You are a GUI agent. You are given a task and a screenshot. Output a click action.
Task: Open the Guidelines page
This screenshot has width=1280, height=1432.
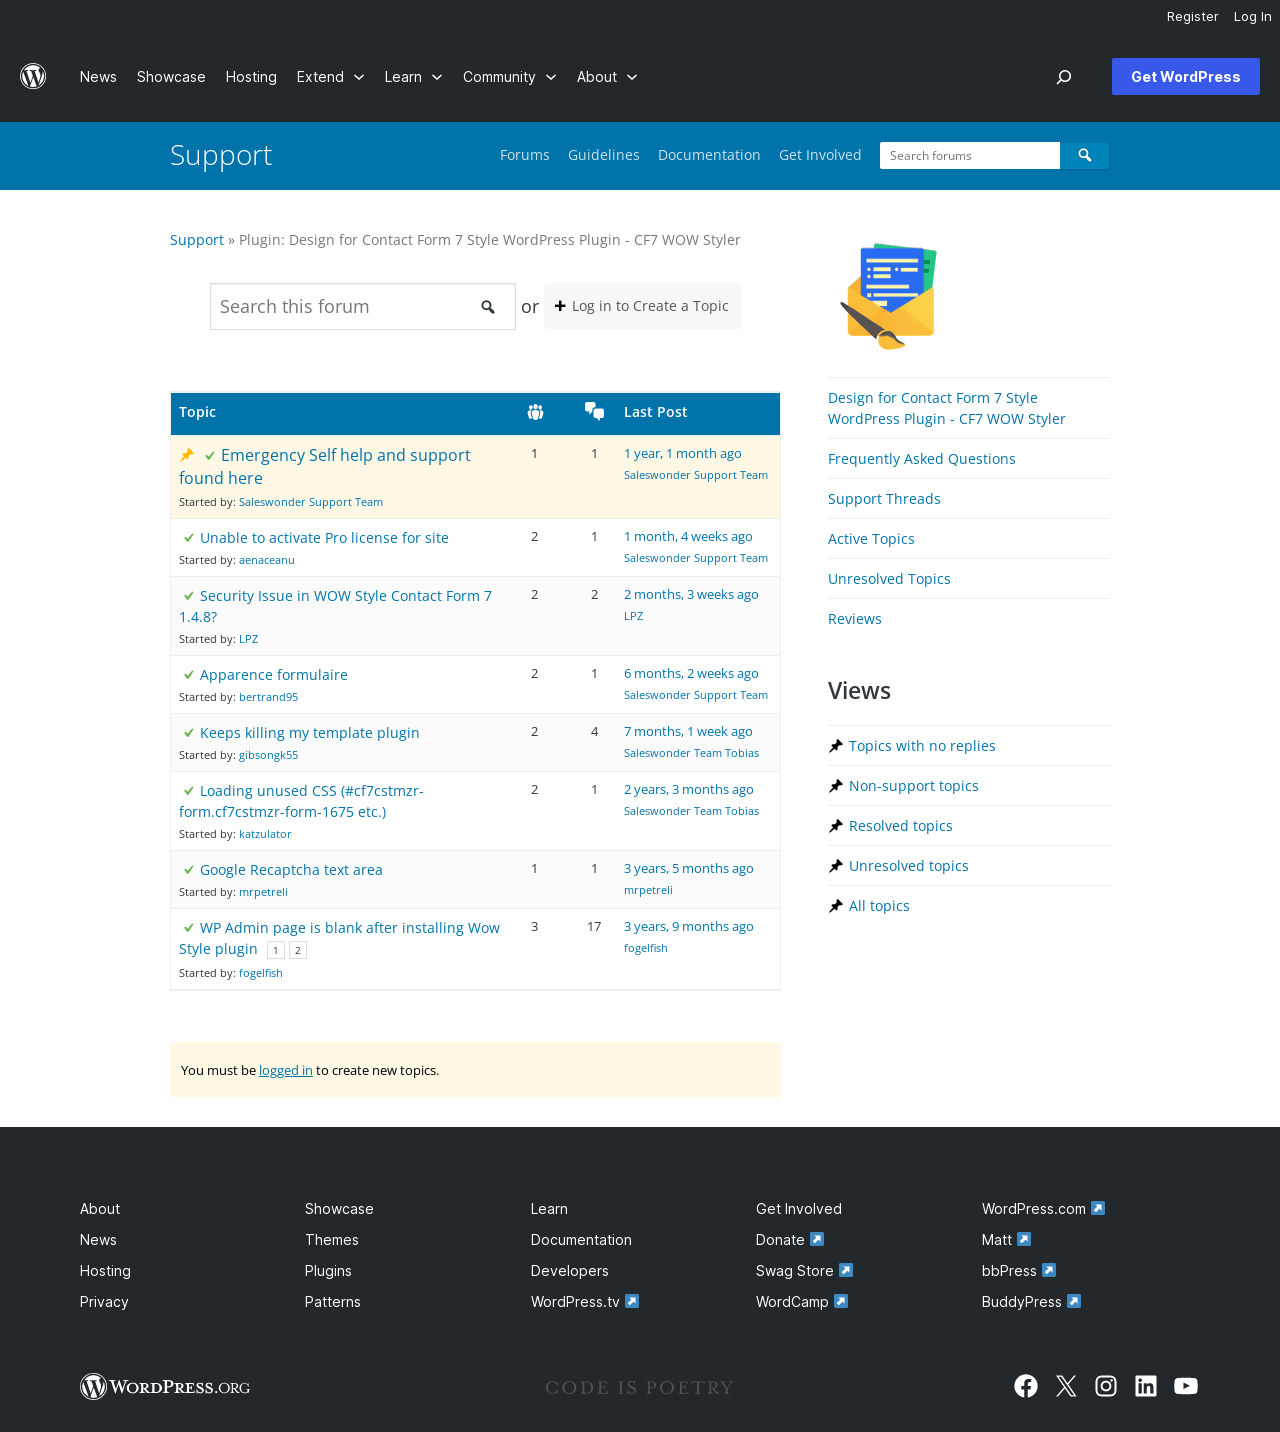coord(604,155)
